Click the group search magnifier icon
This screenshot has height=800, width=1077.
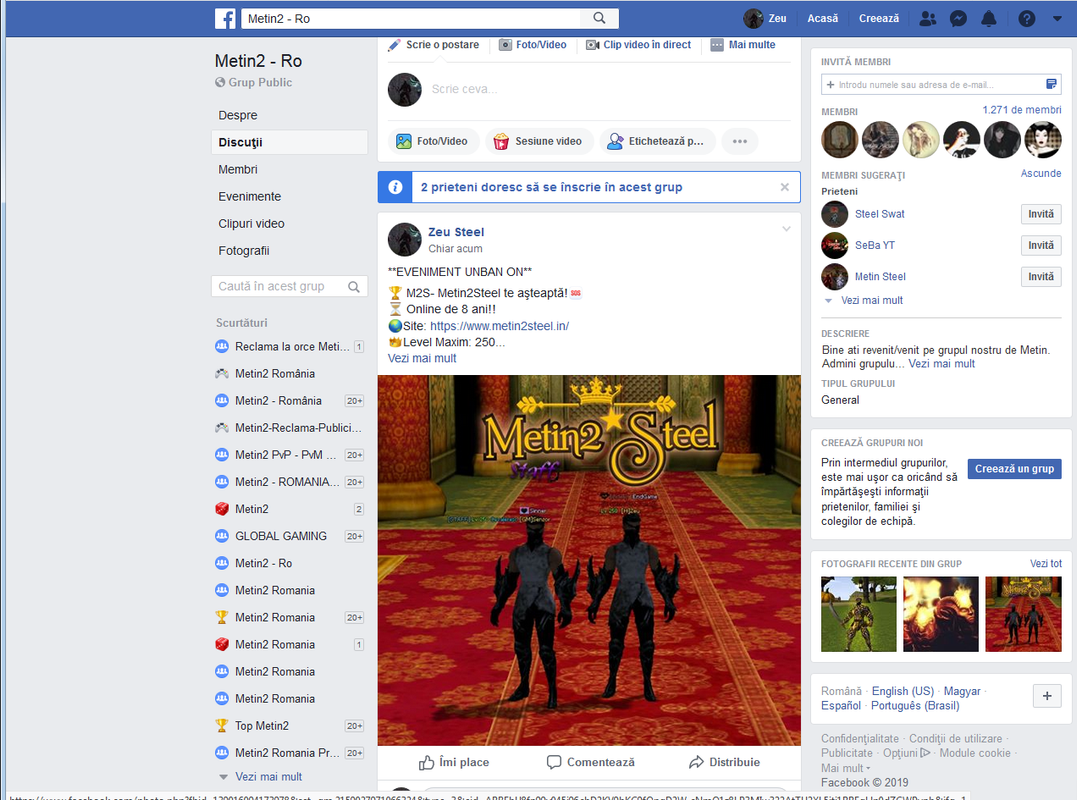(x=354, y=286)
